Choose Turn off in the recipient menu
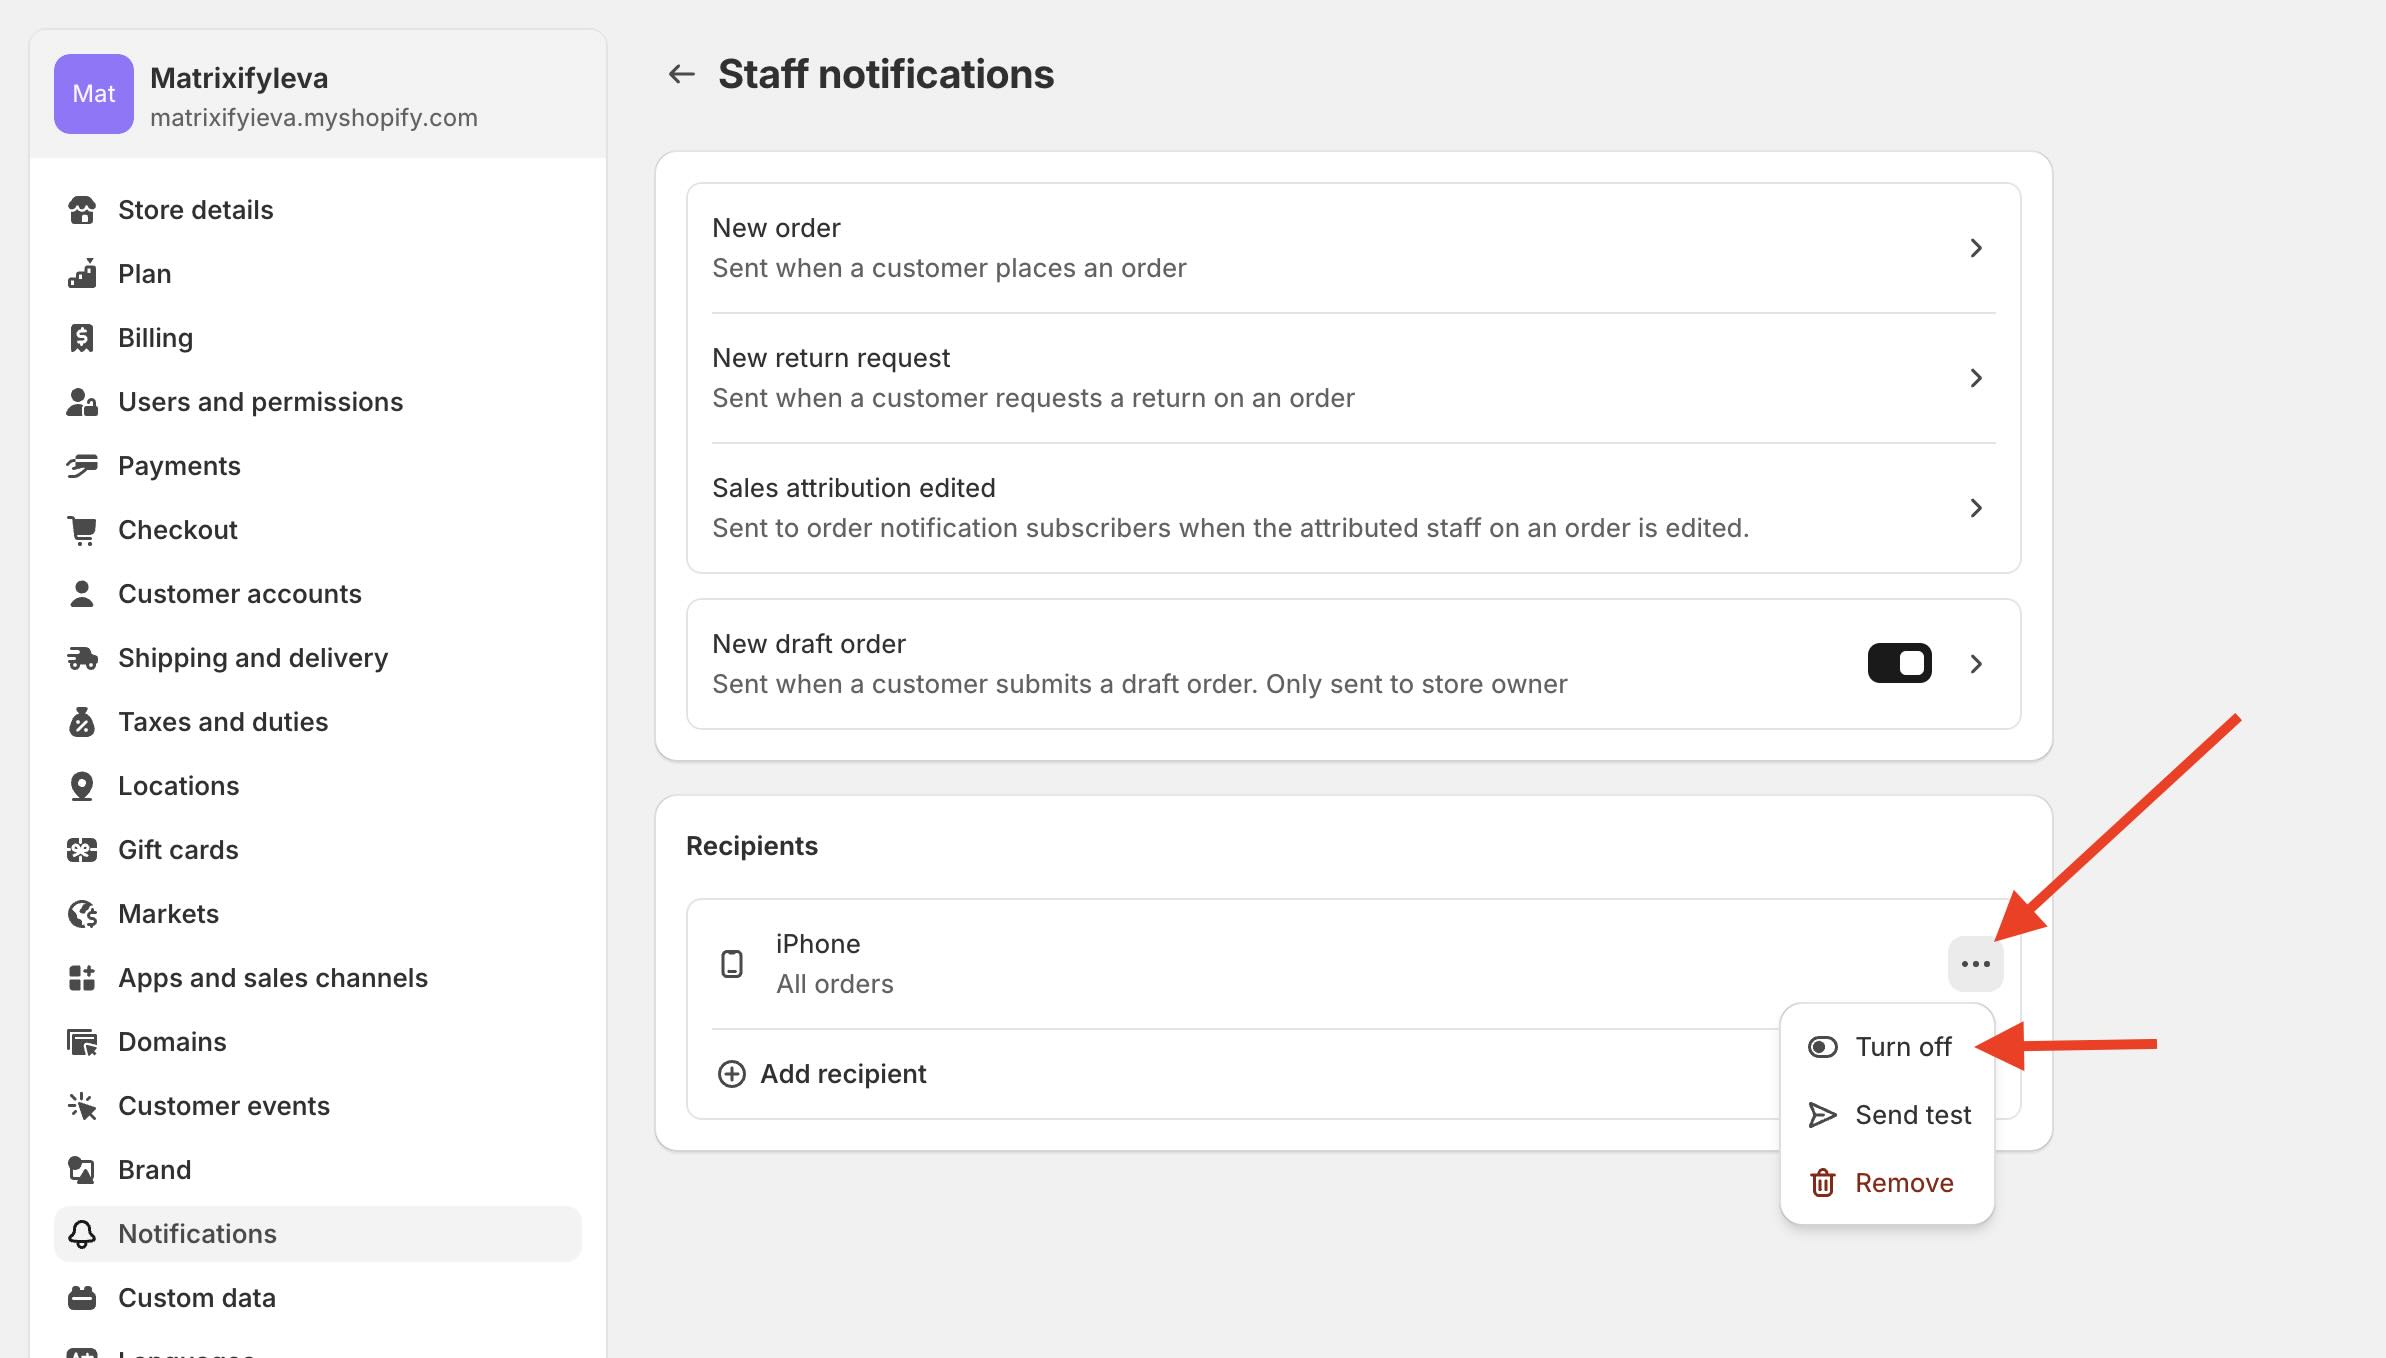2386x1358 pixels. 1902,1047
